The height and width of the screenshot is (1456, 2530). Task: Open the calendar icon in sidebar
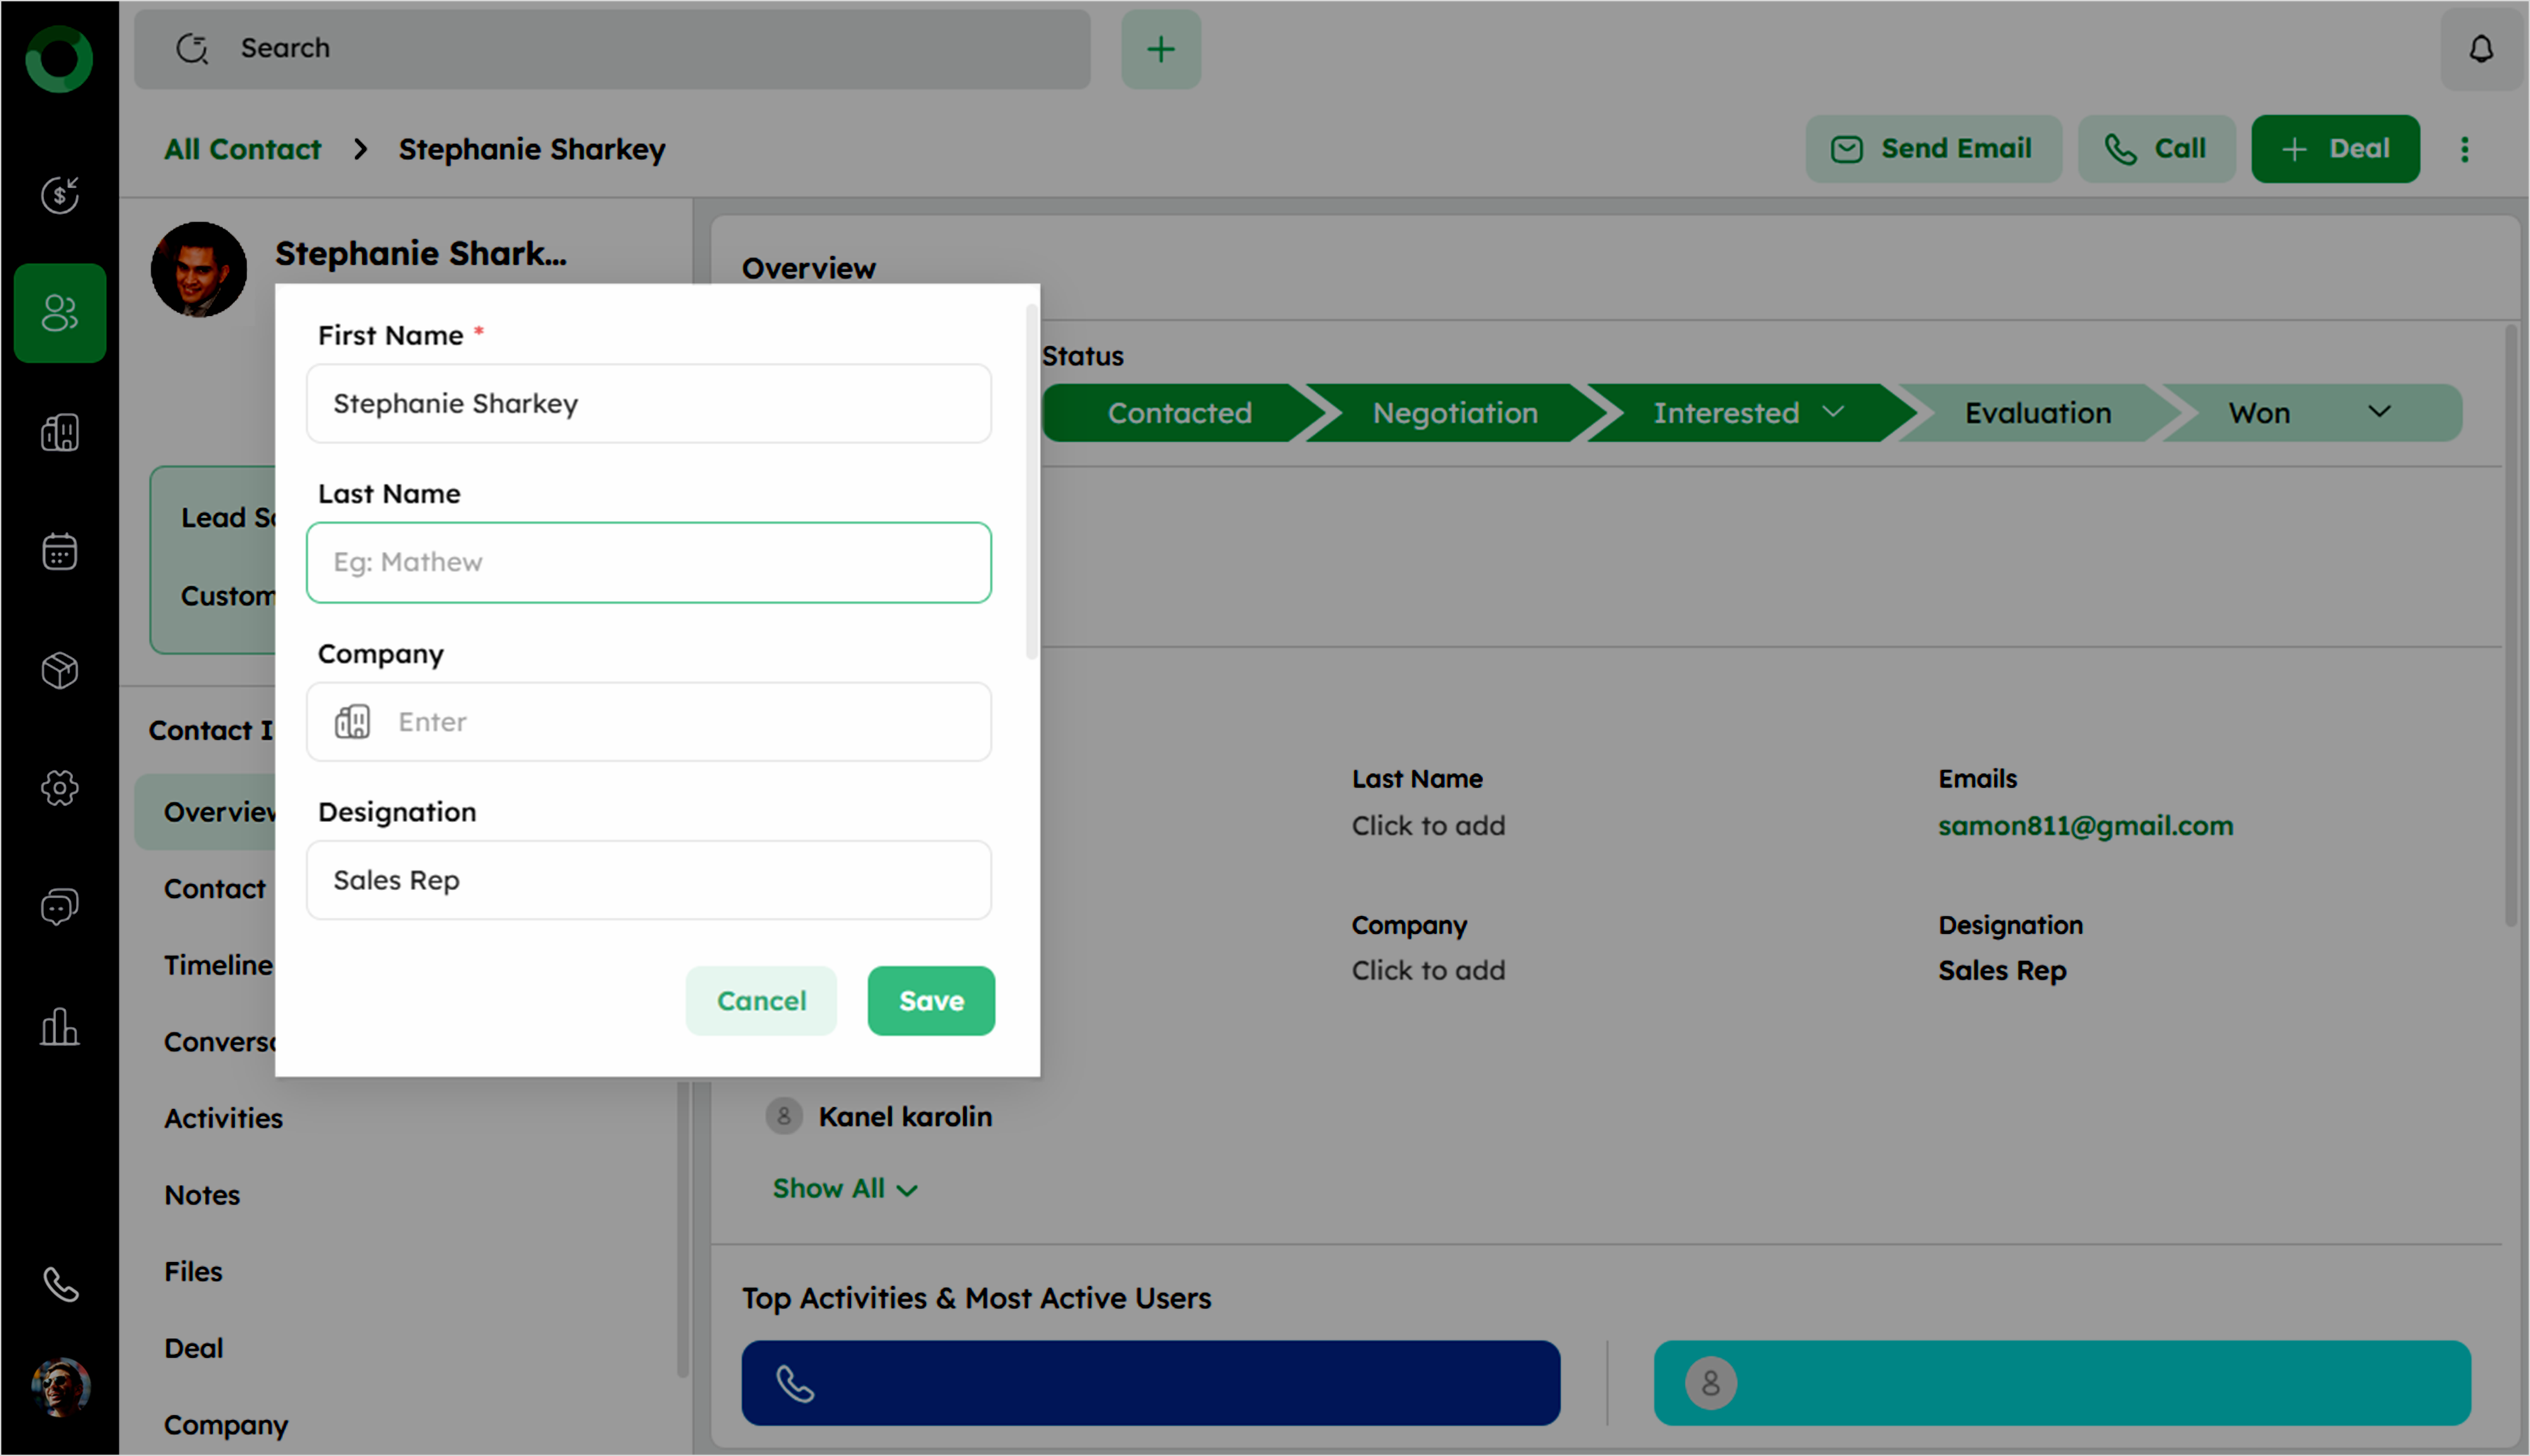pos(59,551)
